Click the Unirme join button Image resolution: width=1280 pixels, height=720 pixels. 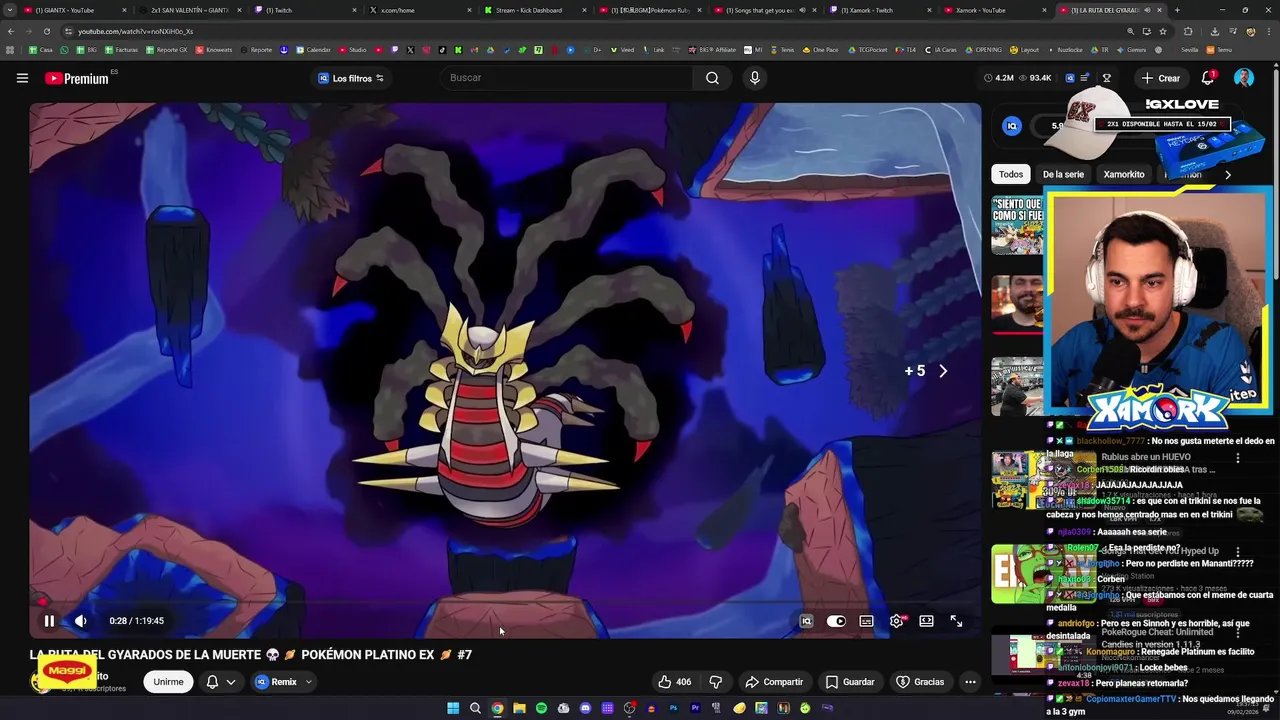click(x=168, y=682)
